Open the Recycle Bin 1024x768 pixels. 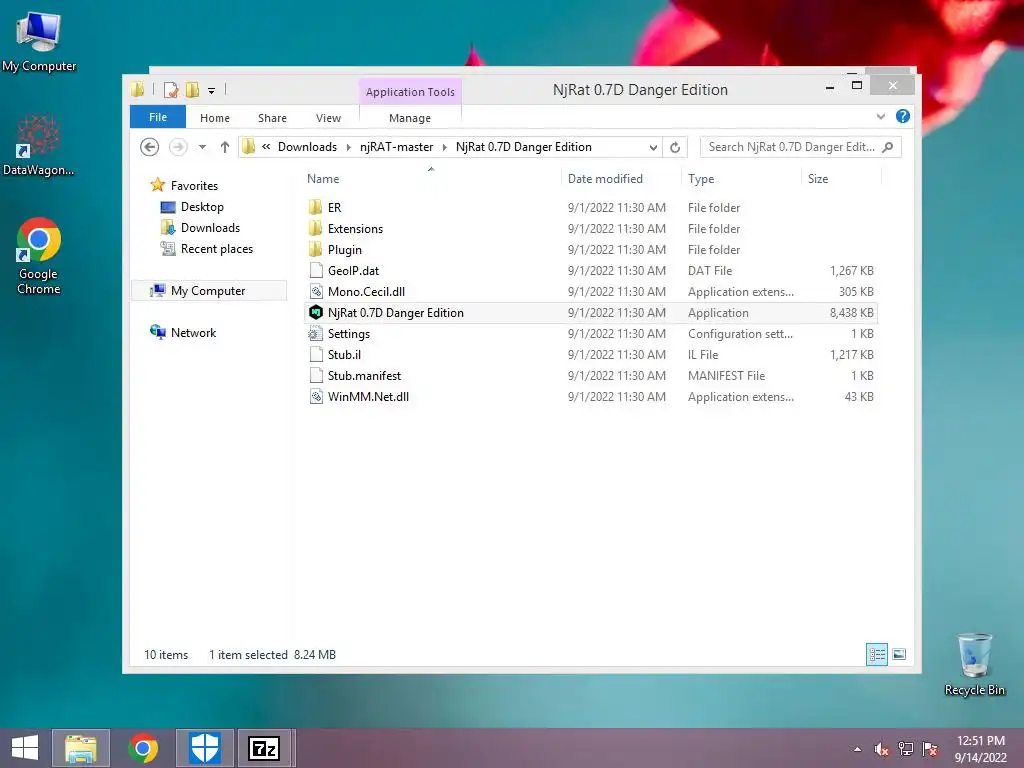(974, 665)
